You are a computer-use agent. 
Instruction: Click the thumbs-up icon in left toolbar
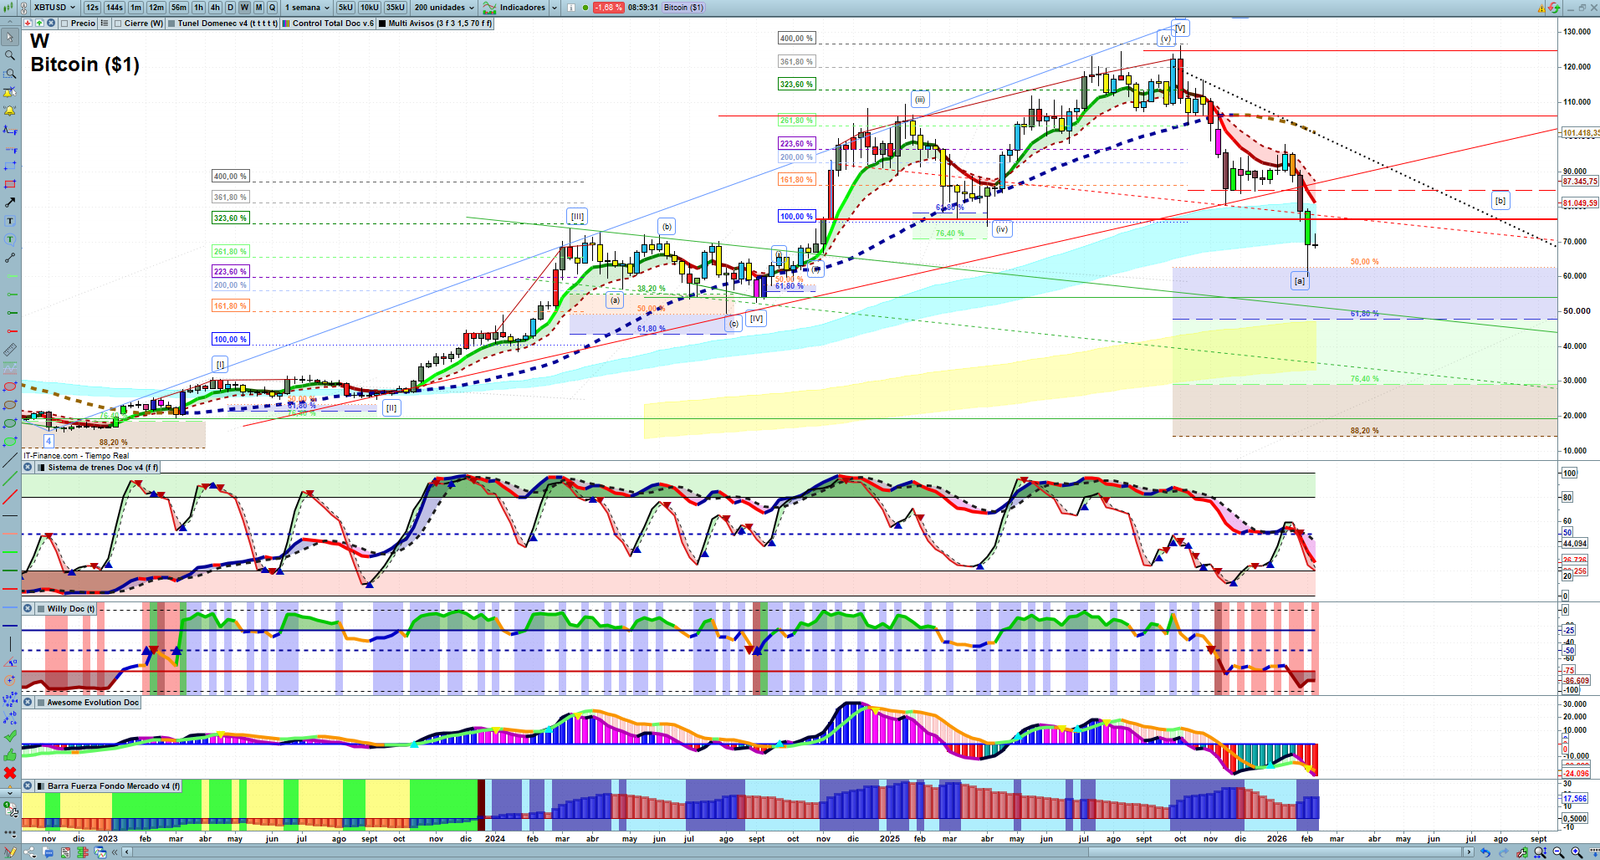[10, 754]
